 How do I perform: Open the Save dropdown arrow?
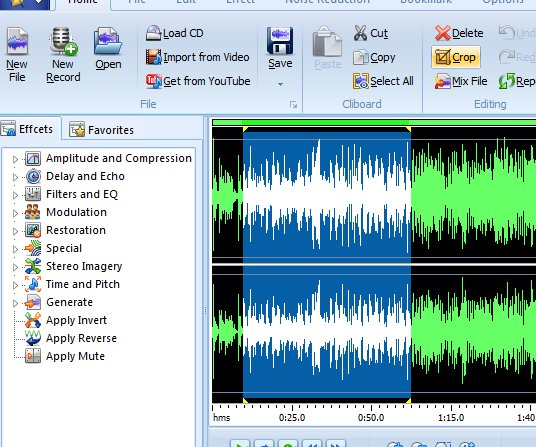[280, 84]
